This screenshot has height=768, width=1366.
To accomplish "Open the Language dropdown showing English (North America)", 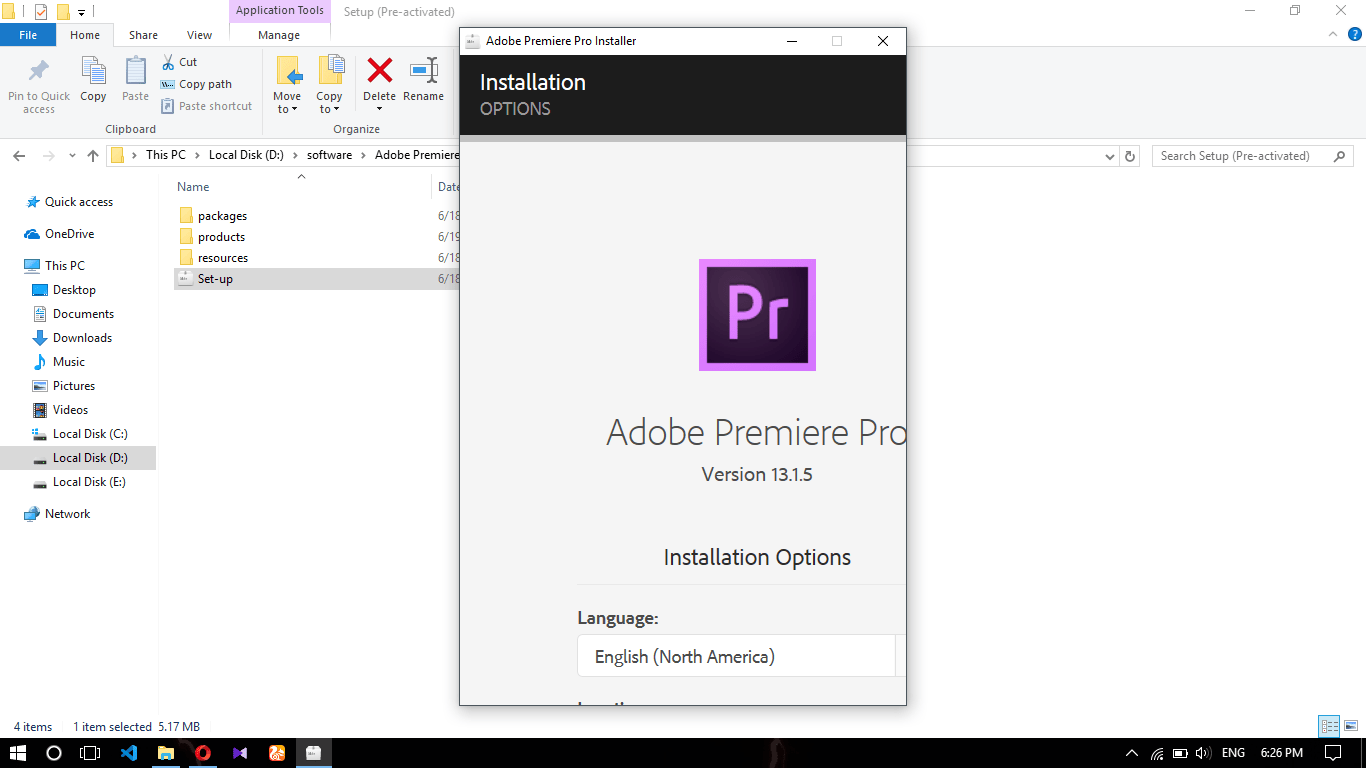I will (737, 656).
